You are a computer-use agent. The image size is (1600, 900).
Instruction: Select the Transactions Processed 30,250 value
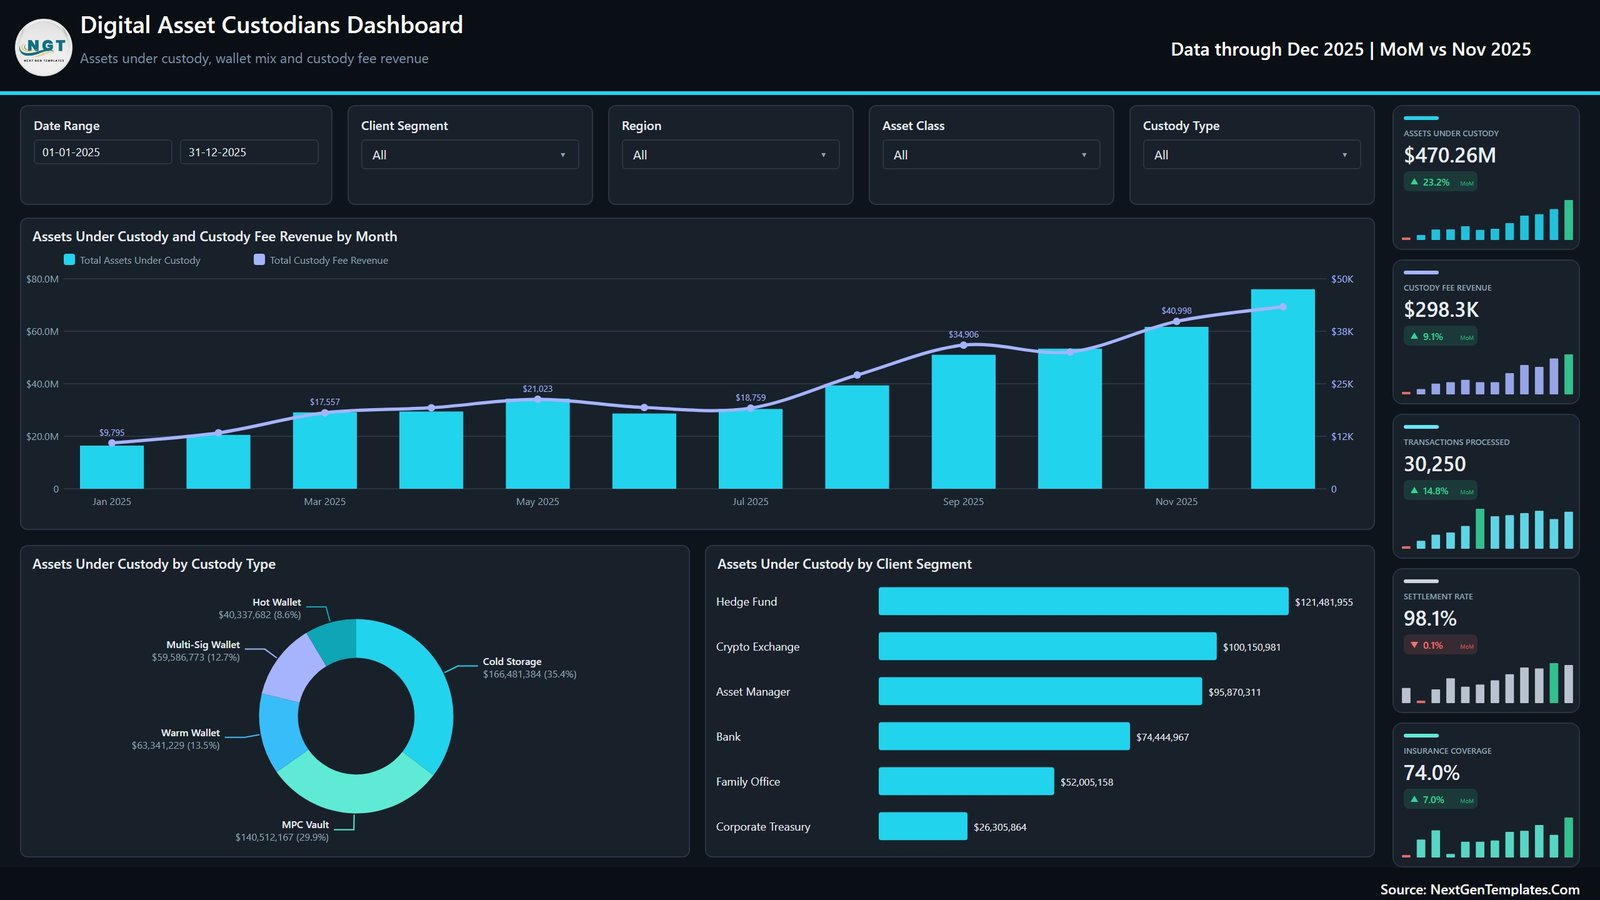click(1435, 464)
